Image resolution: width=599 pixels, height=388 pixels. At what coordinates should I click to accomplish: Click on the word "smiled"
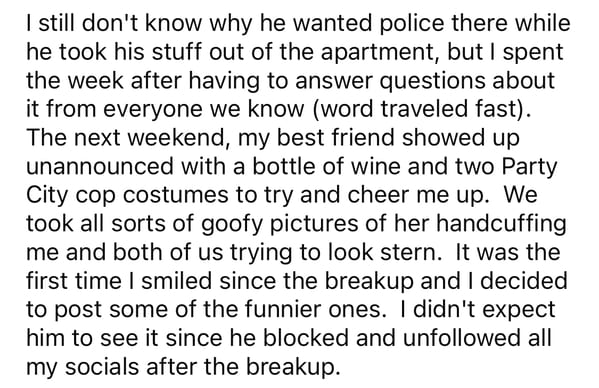[x=176, y=281]
